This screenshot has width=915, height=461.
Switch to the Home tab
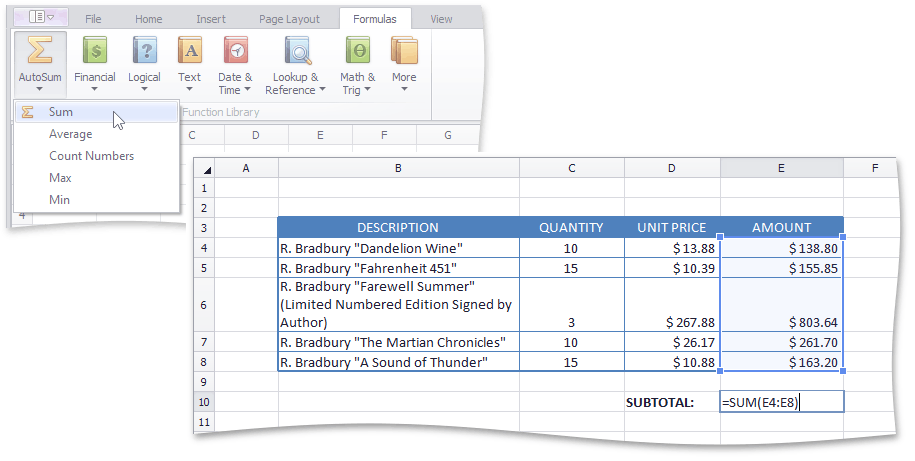coord(149,19)
